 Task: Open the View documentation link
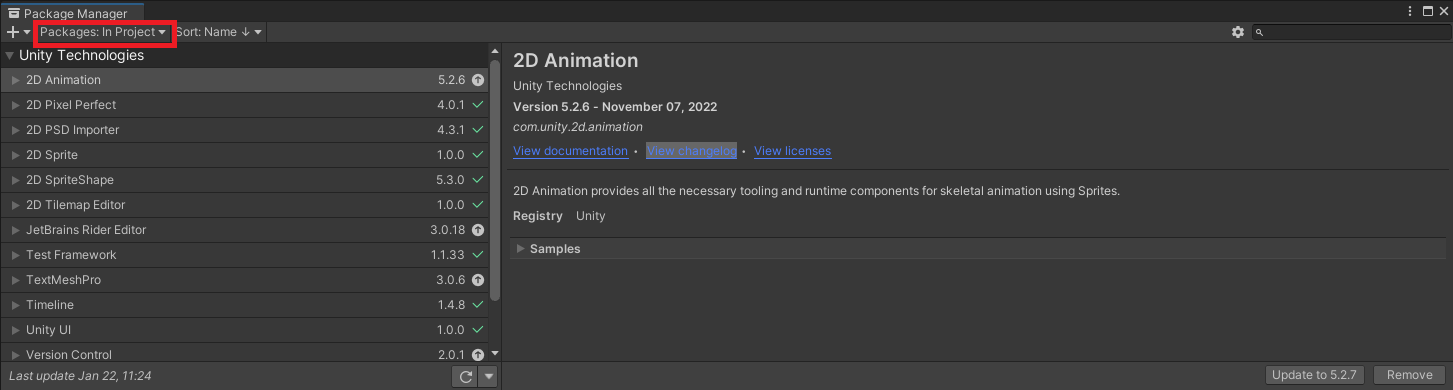(570, 151)
